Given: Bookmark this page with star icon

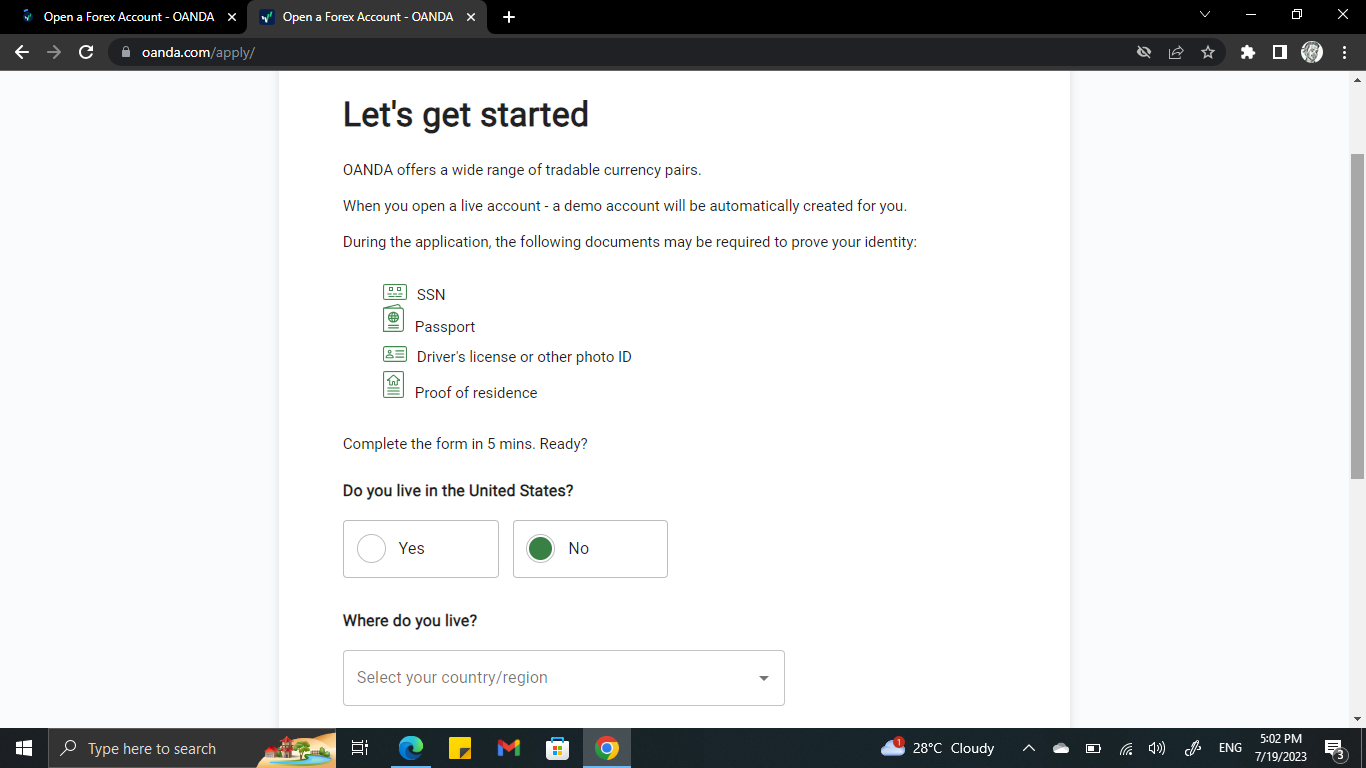Looking at the screenshot, I should (x=1208, y=52).
